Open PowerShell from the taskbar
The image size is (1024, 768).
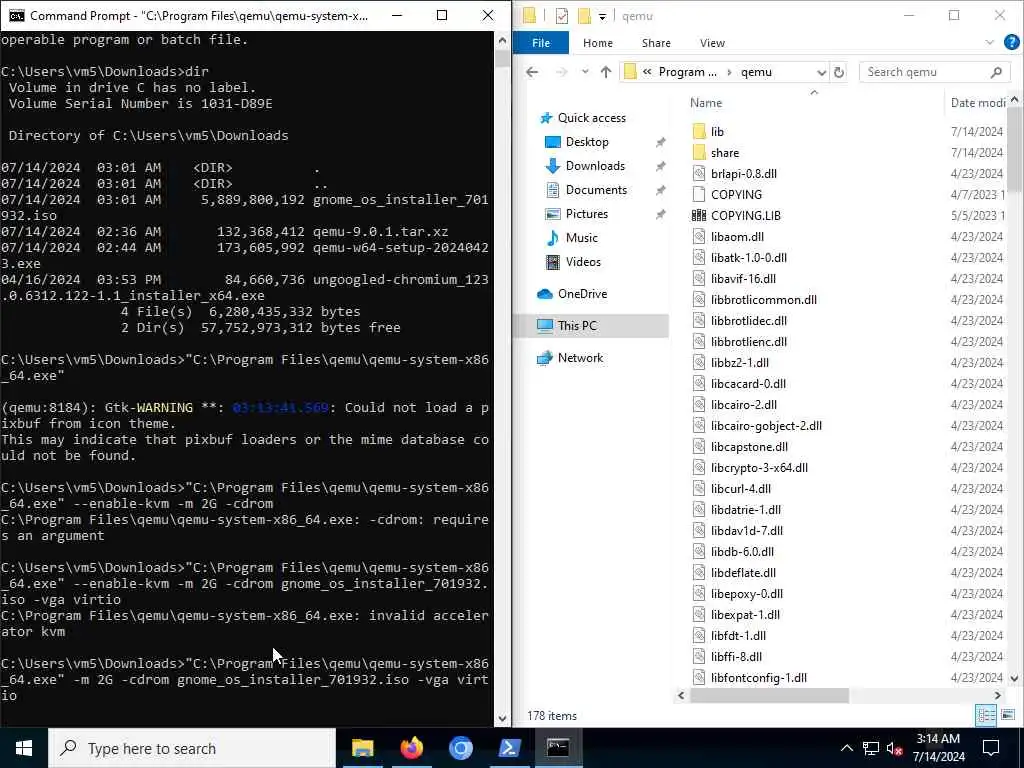point(509,748)
